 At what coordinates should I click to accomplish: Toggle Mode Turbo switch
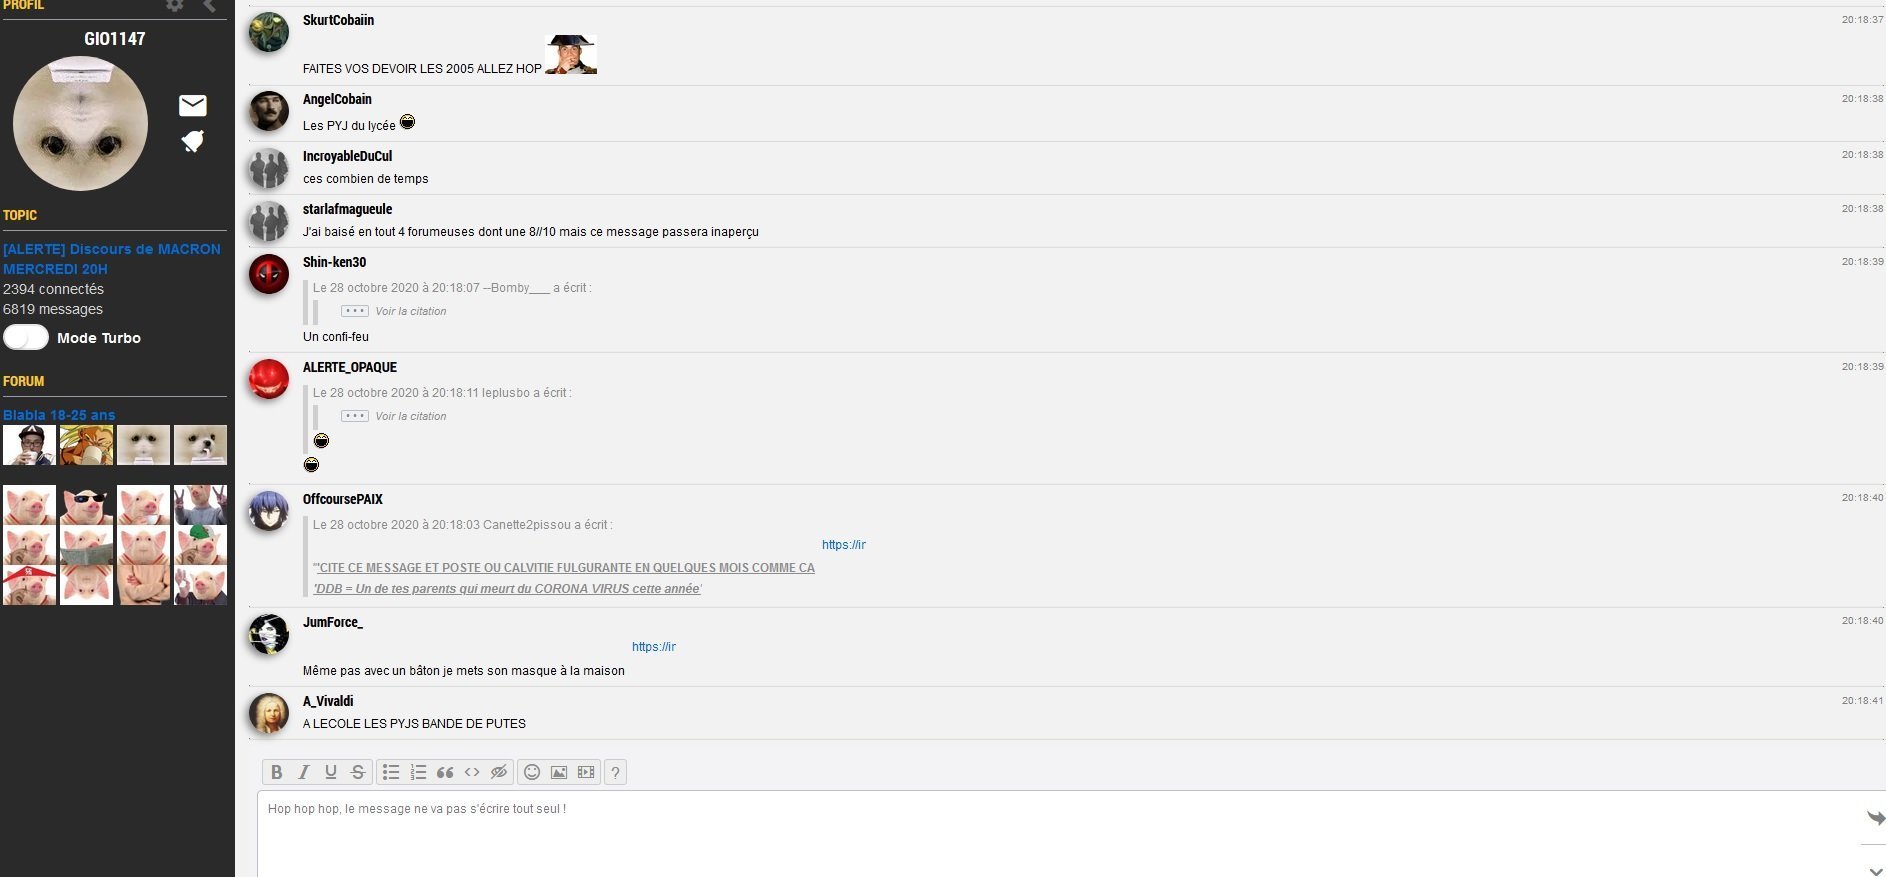coord(26,337)
